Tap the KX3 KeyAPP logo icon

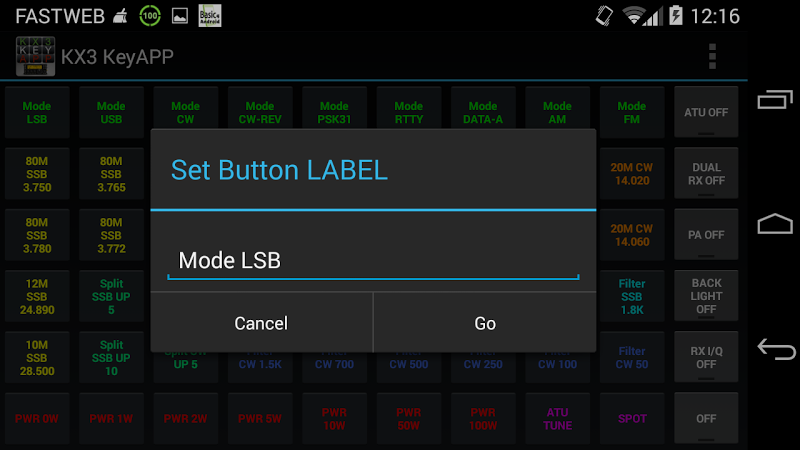35,56
